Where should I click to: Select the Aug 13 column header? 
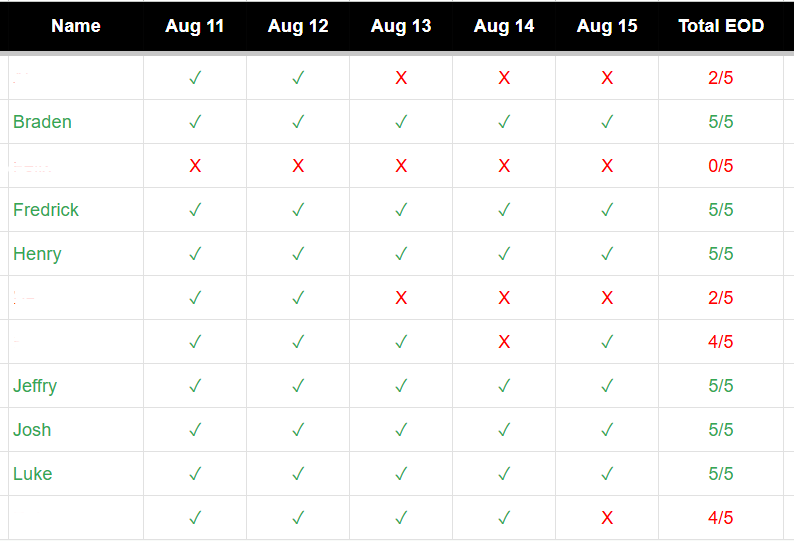[x=401, y=26]
